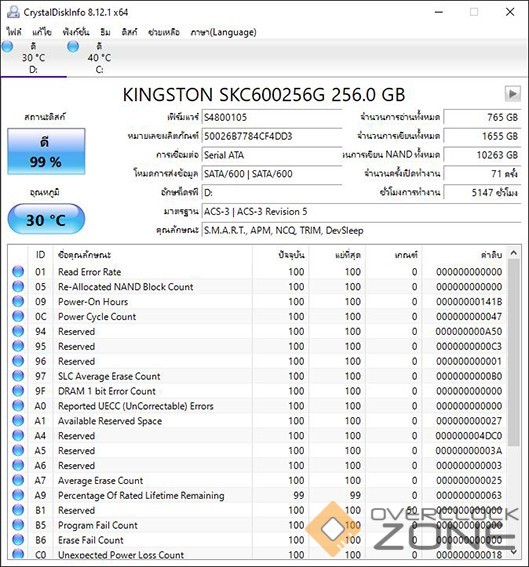
Task: Click the status circle beside Read Error Rate
Action: [x=18, y=272]
